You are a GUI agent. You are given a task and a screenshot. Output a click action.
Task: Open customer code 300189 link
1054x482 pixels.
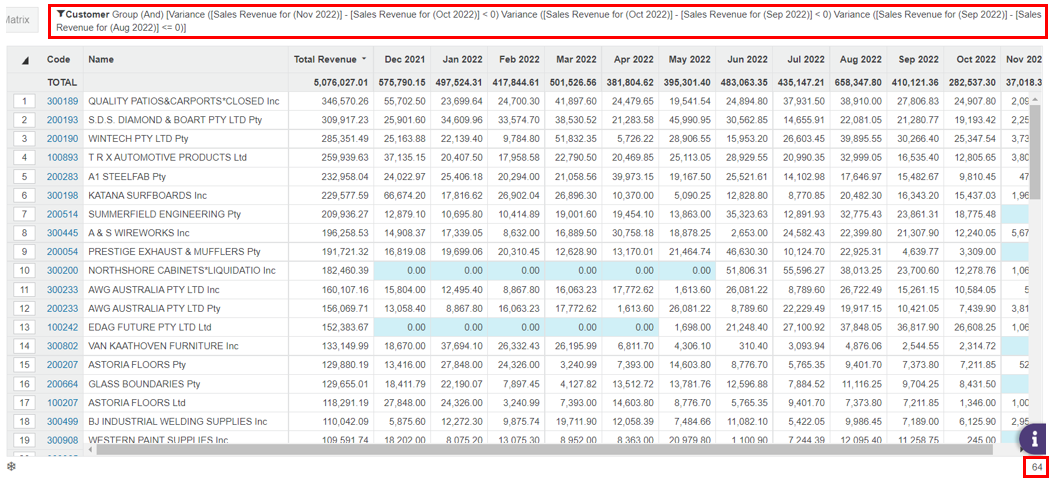[x=60, y=102]
